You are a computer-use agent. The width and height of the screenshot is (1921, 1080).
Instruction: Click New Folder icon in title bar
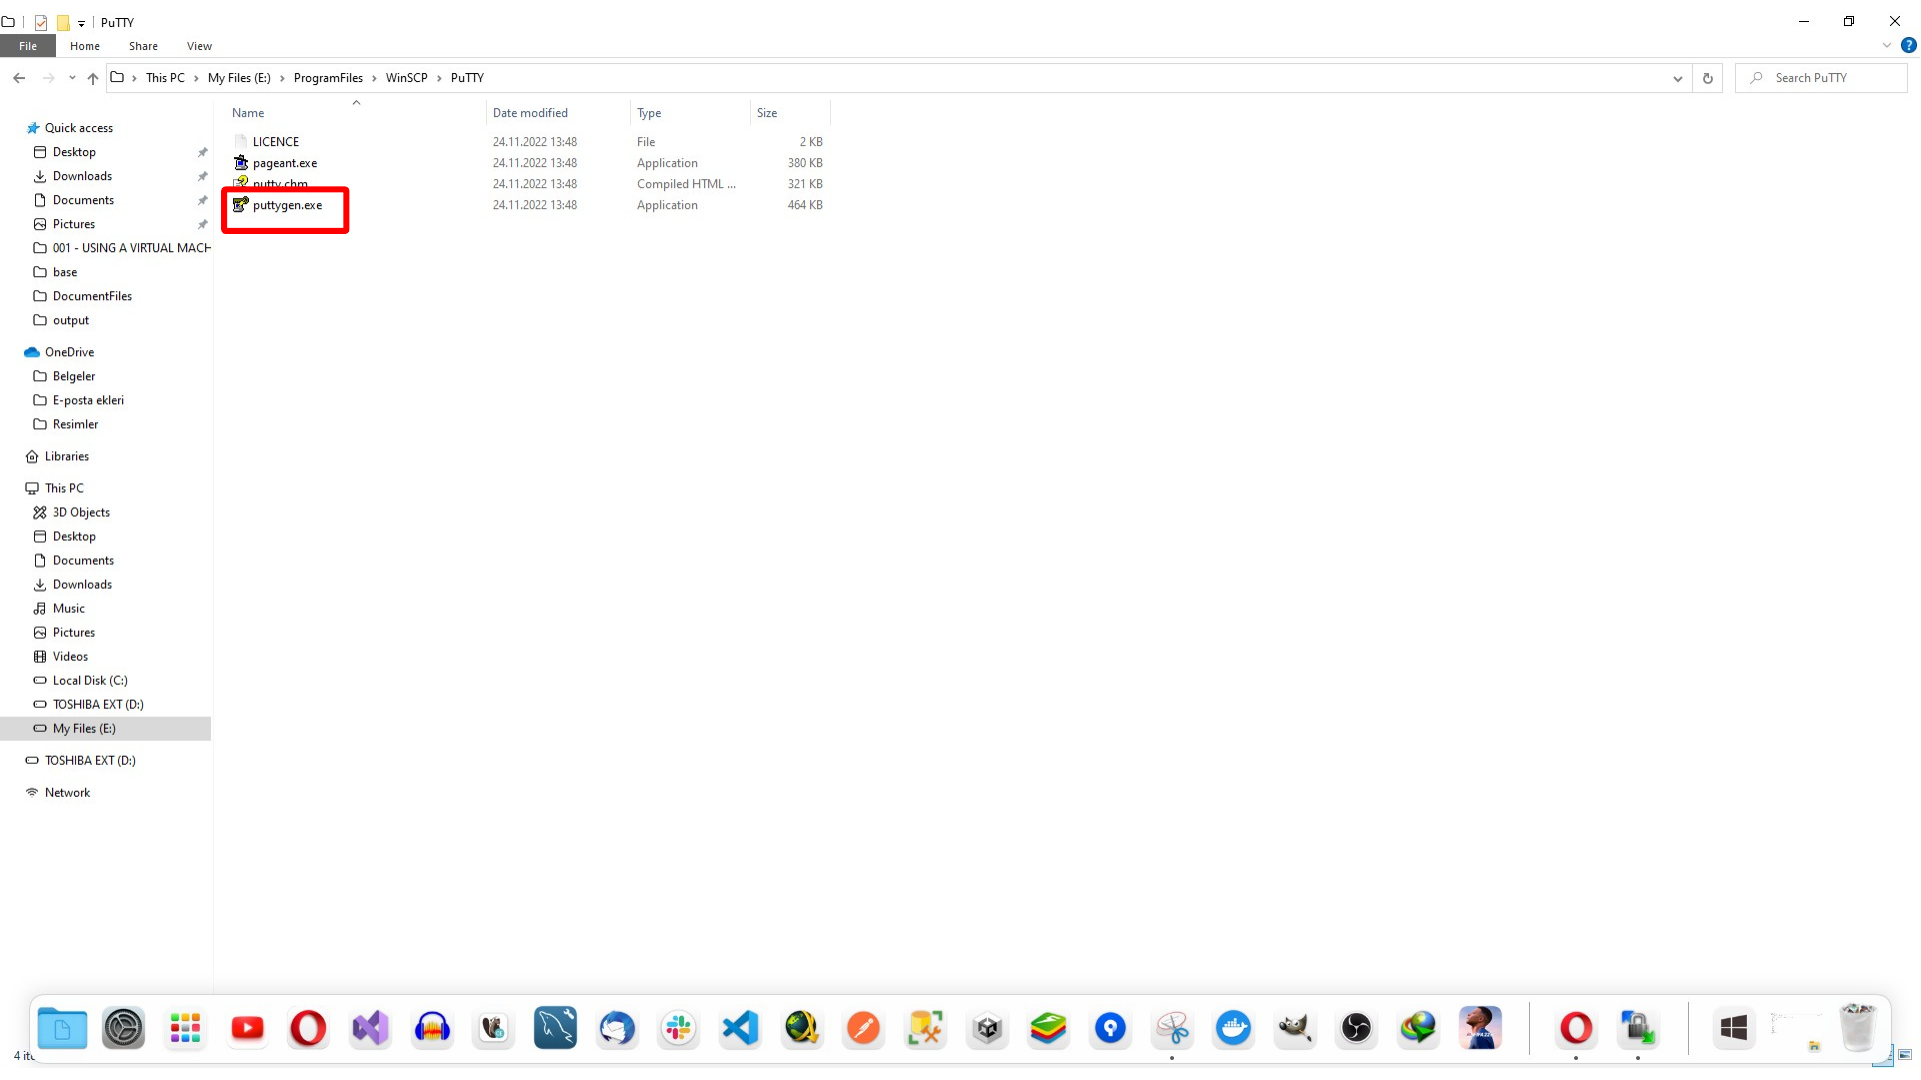pos(63,22)
